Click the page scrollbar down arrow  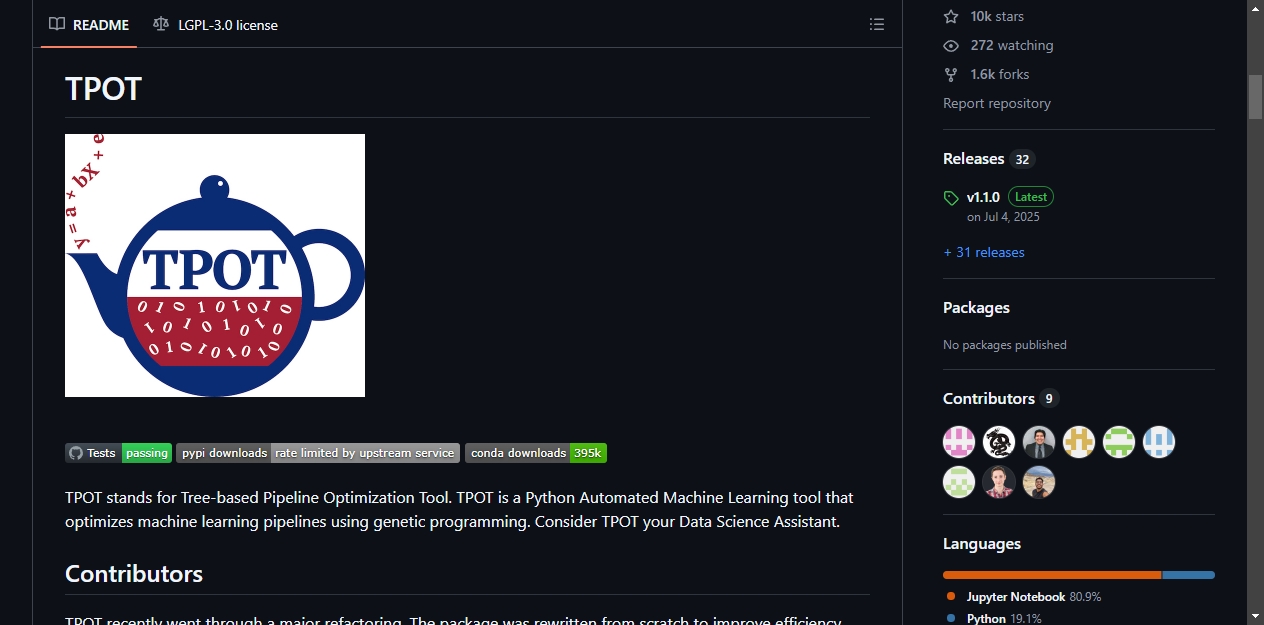tap(1255, 616)
